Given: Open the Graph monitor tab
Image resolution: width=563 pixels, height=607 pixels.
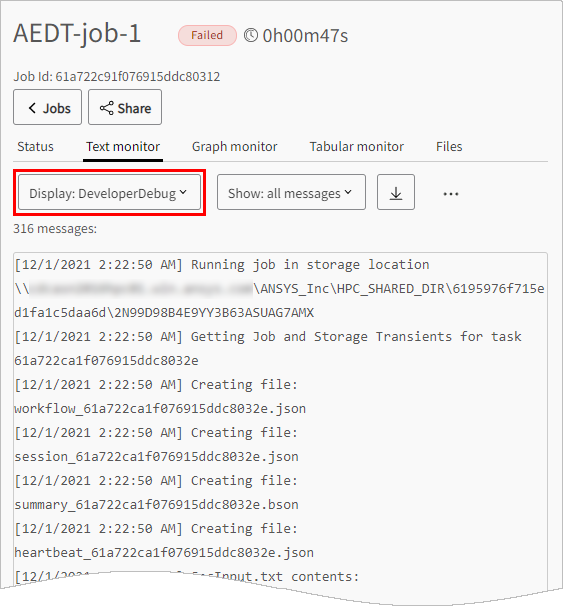Looking at the screenshot, I should [235, 147].
